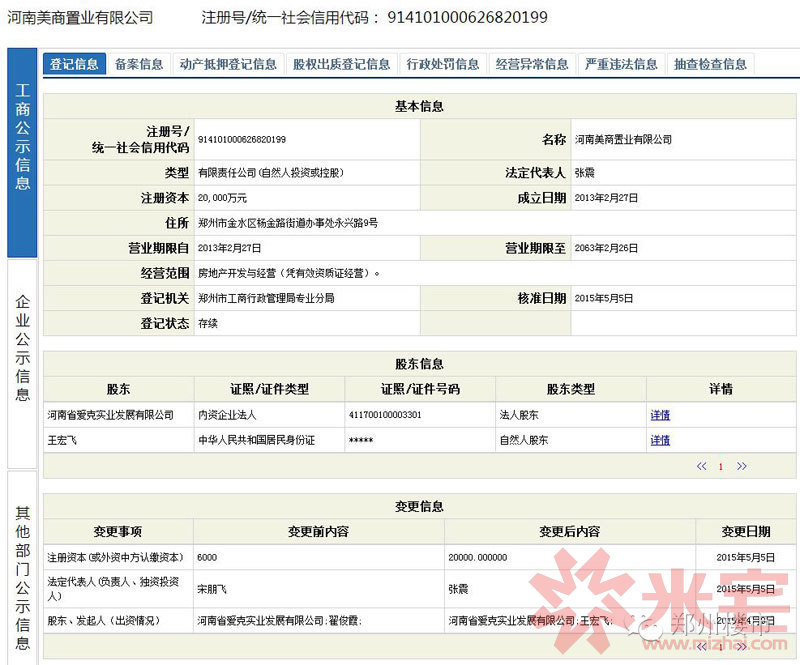The image size is (800, 665).
Task: View the 行政处罚信息 tab
Action: 443,64
